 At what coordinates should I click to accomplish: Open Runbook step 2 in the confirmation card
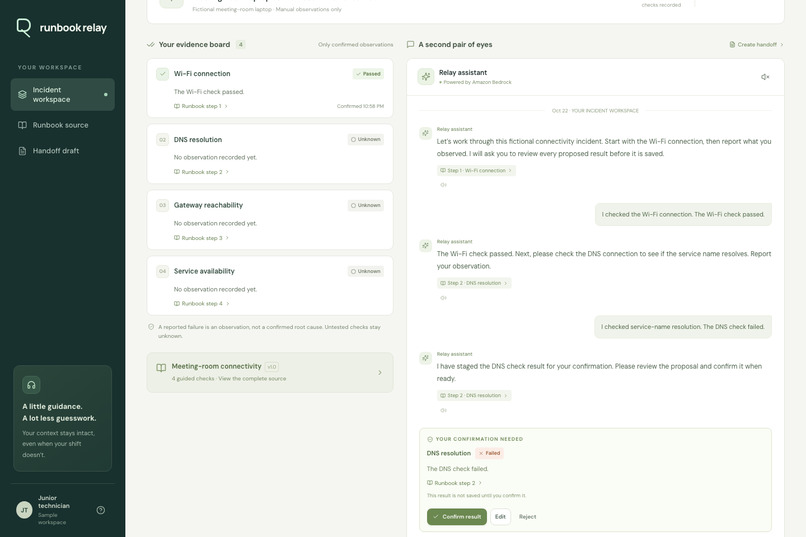[454, 483]
